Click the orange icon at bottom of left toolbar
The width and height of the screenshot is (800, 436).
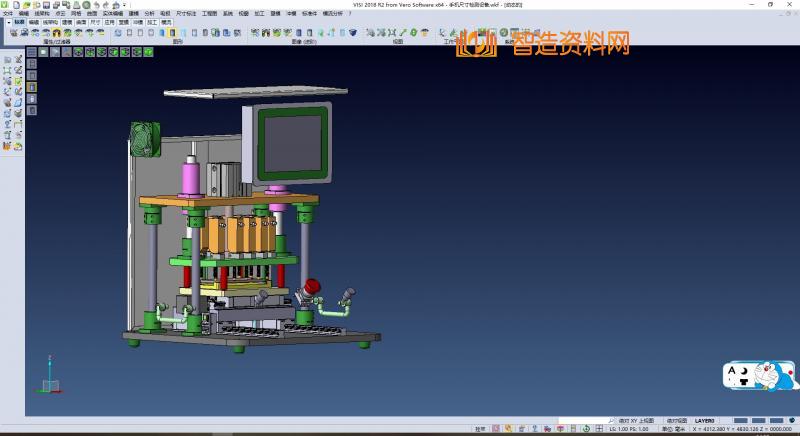[7, 146]
